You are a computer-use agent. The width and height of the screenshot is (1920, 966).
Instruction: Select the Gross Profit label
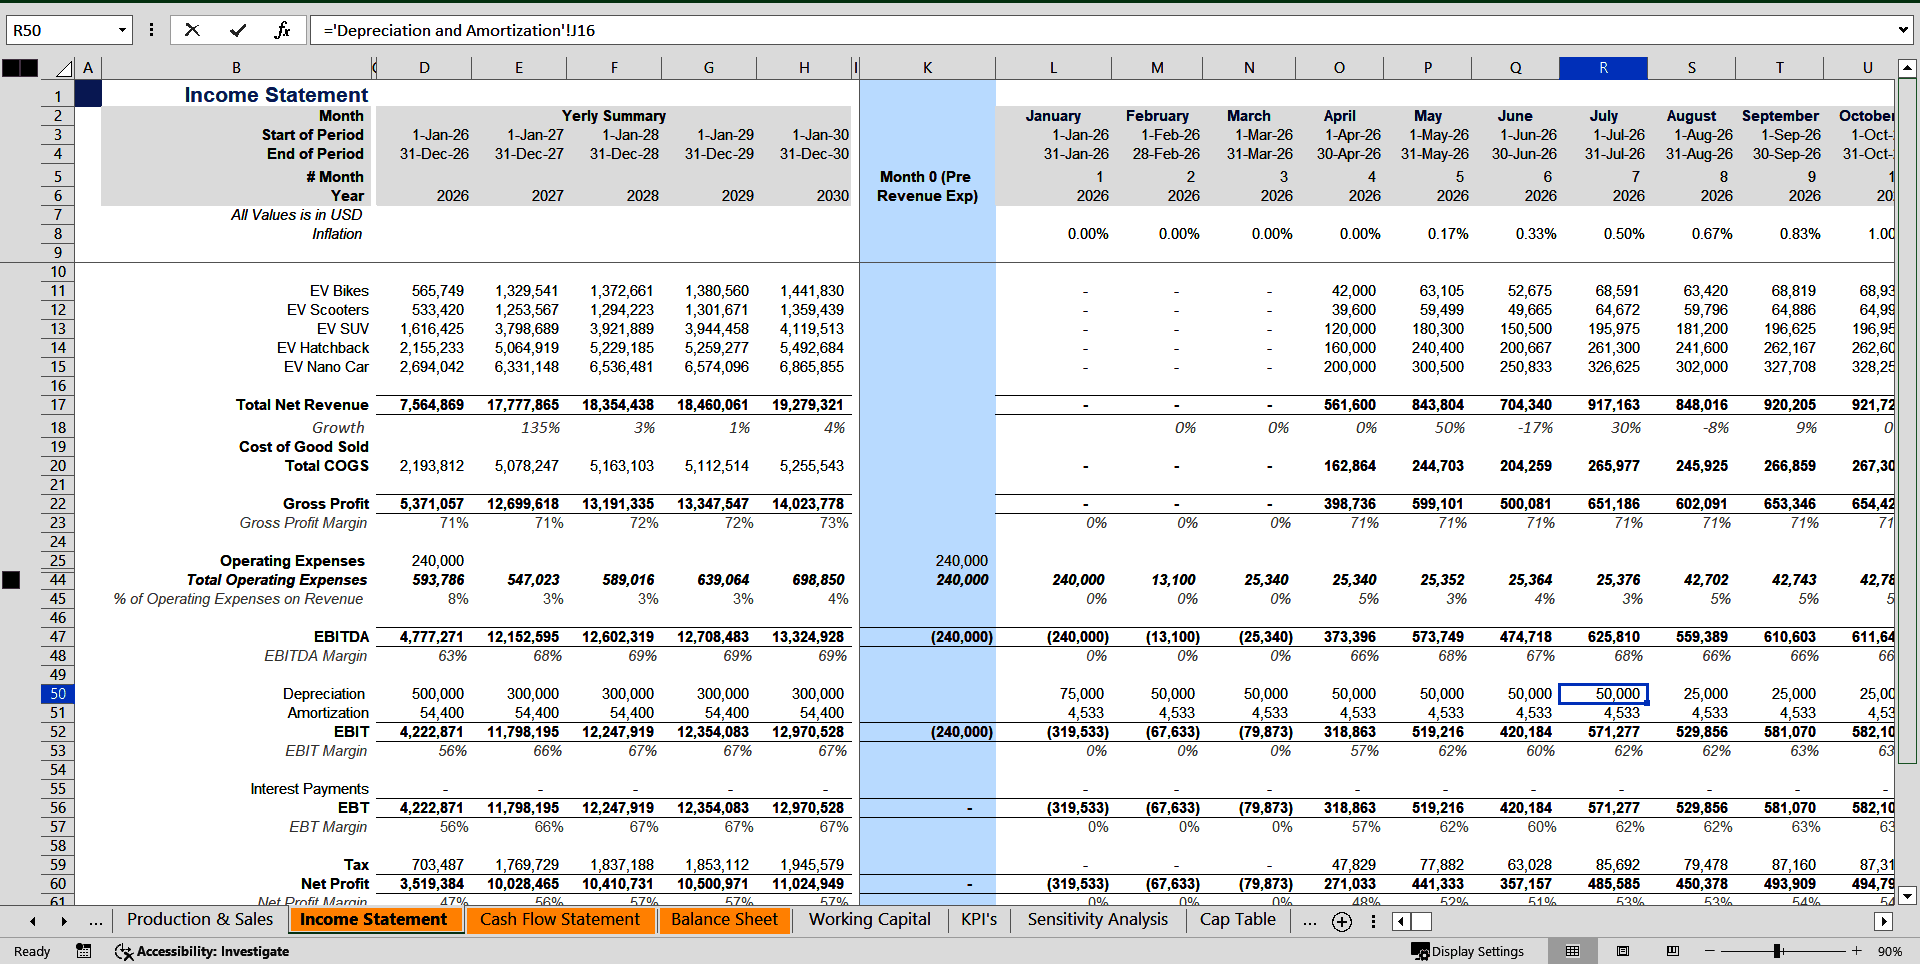[326, 504]
